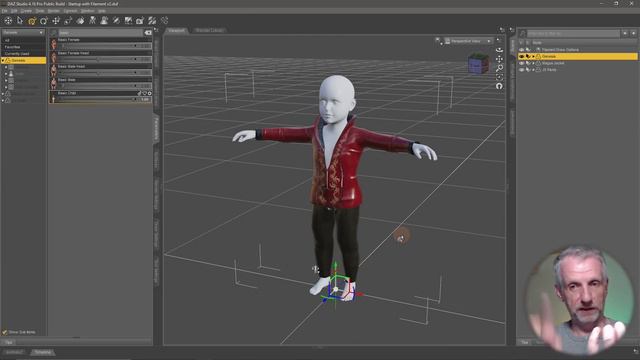The height and width of the screenshot is (360, 640).
Task: Expand the Wagon Jacket node
Action: [x=533, y=63]
